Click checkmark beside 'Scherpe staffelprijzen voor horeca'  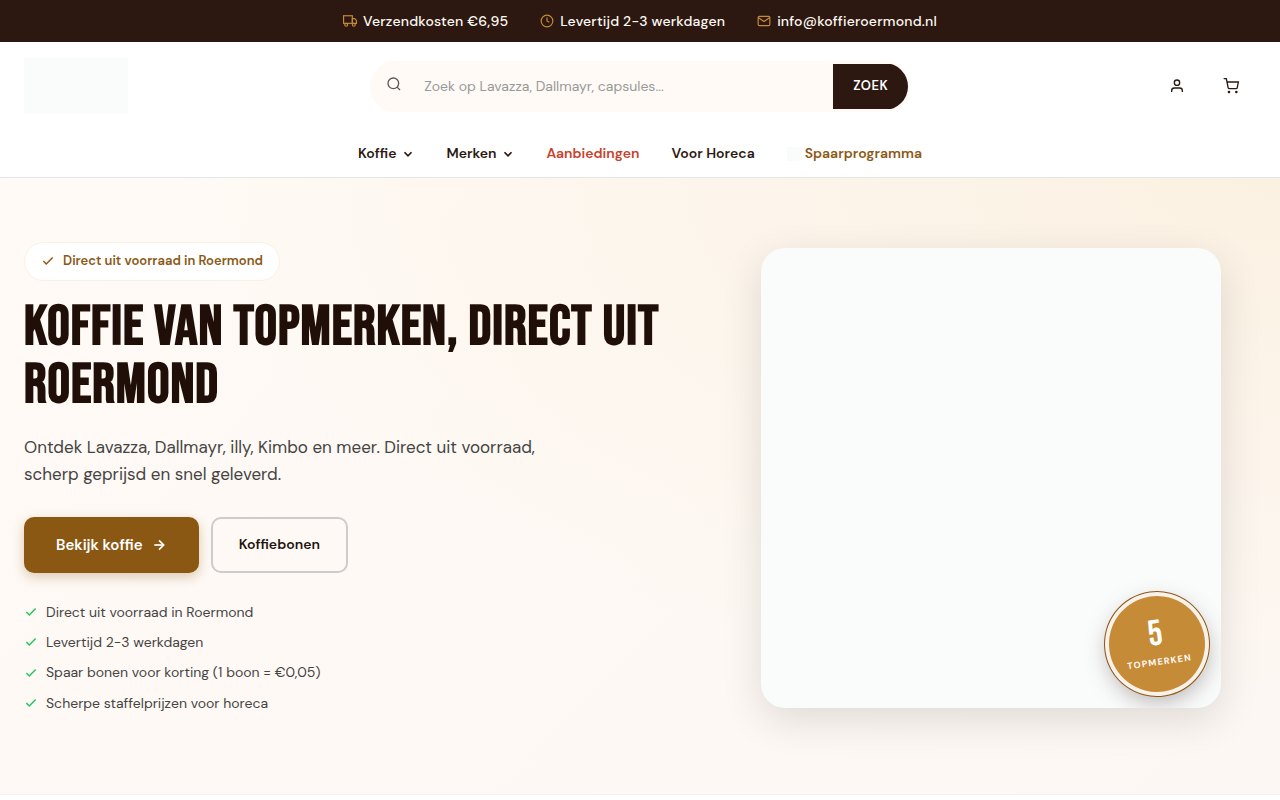coord(31,703)
